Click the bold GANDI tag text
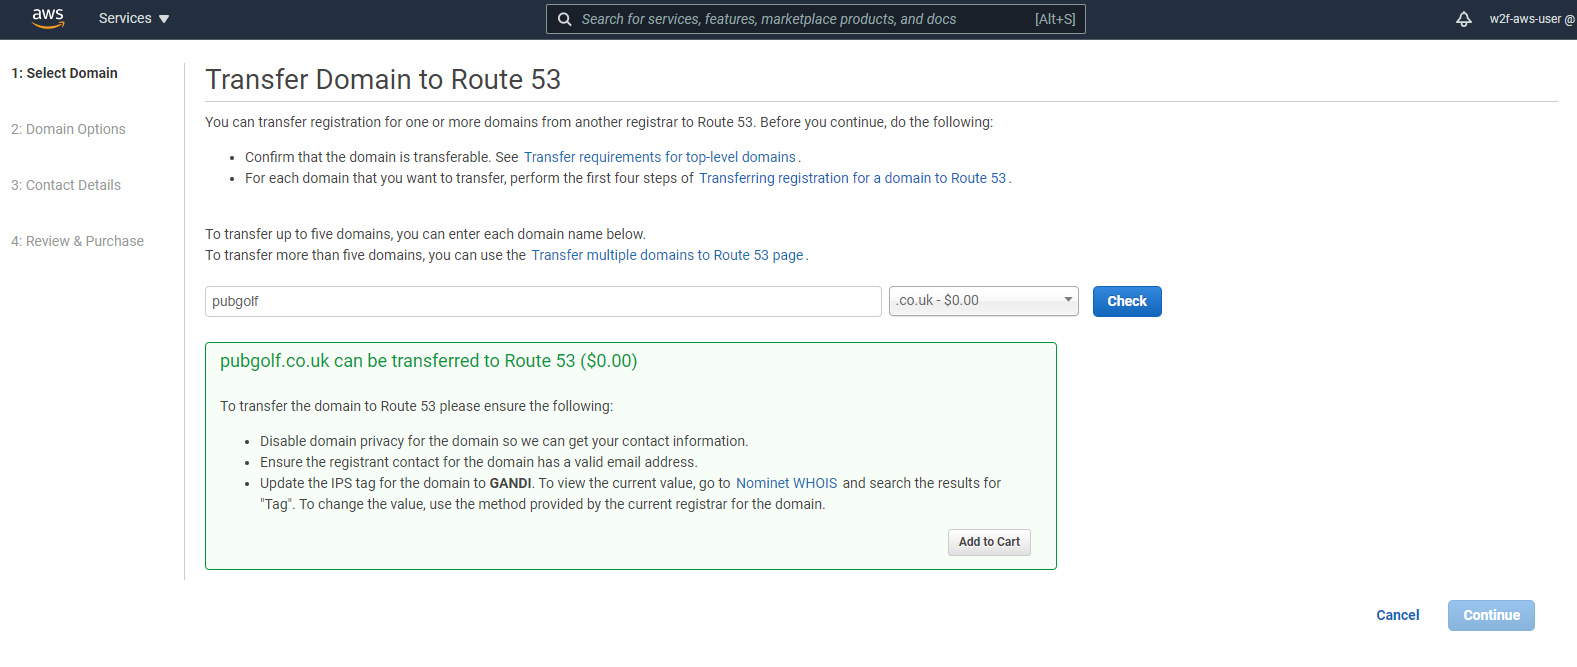Viewport: 1577px width, 667px height. [510, 483]
